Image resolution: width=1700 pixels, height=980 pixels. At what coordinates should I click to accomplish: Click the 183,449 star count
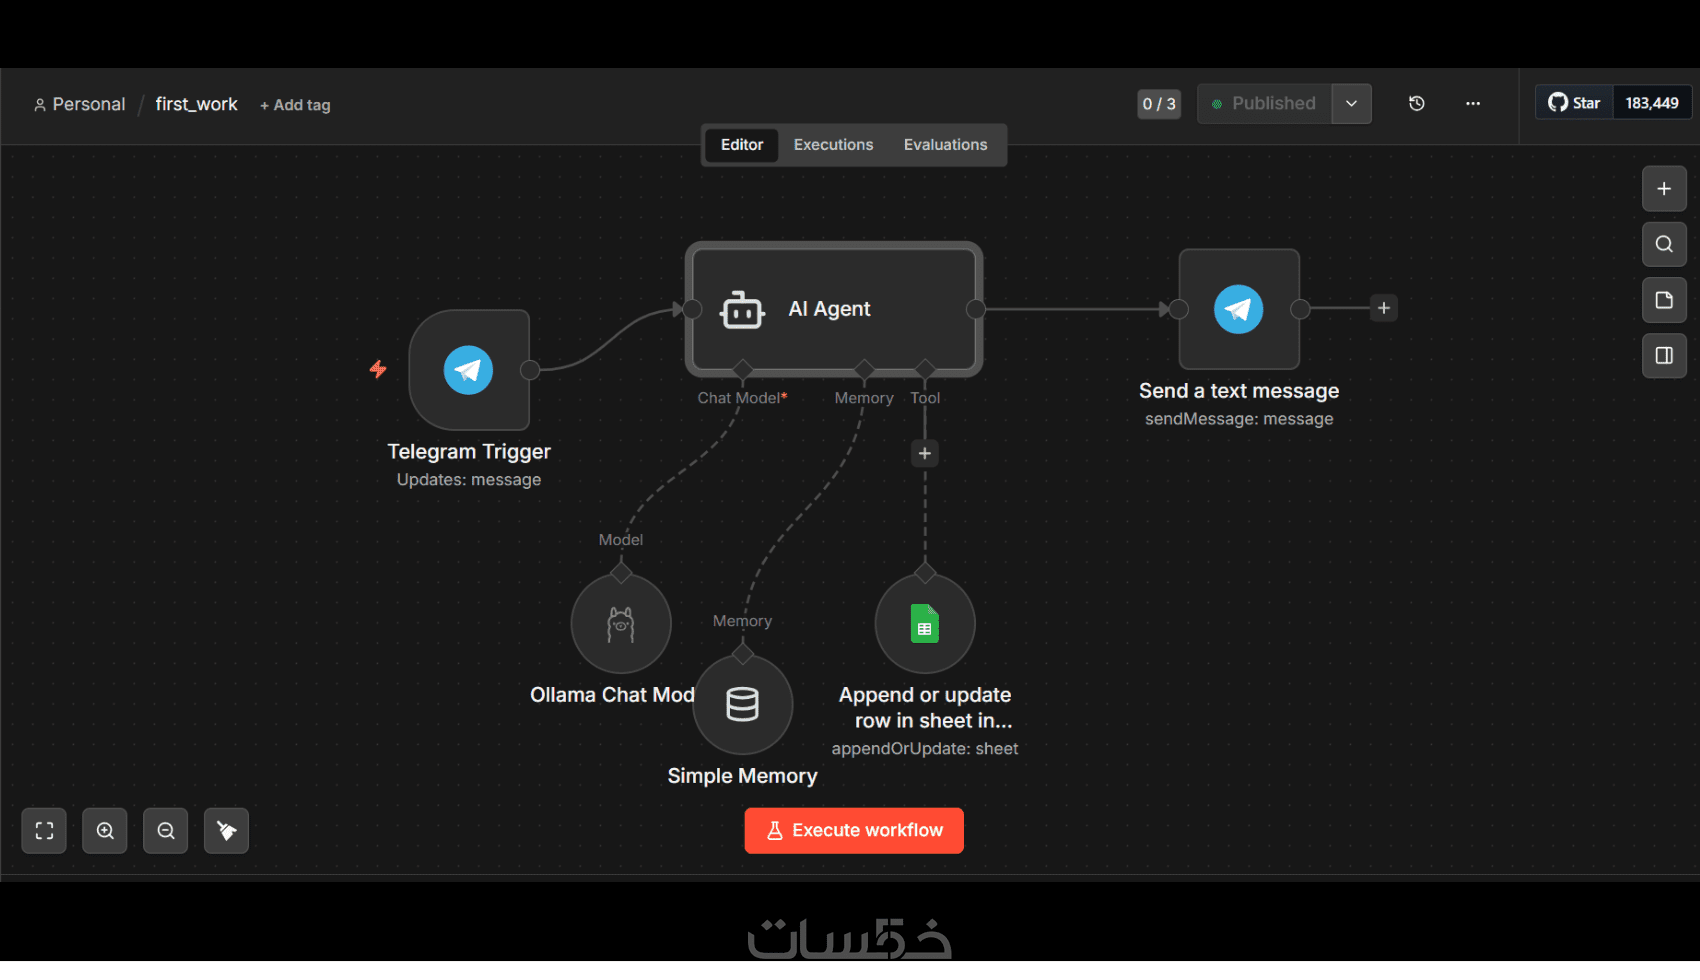(x=1652, y=103)
